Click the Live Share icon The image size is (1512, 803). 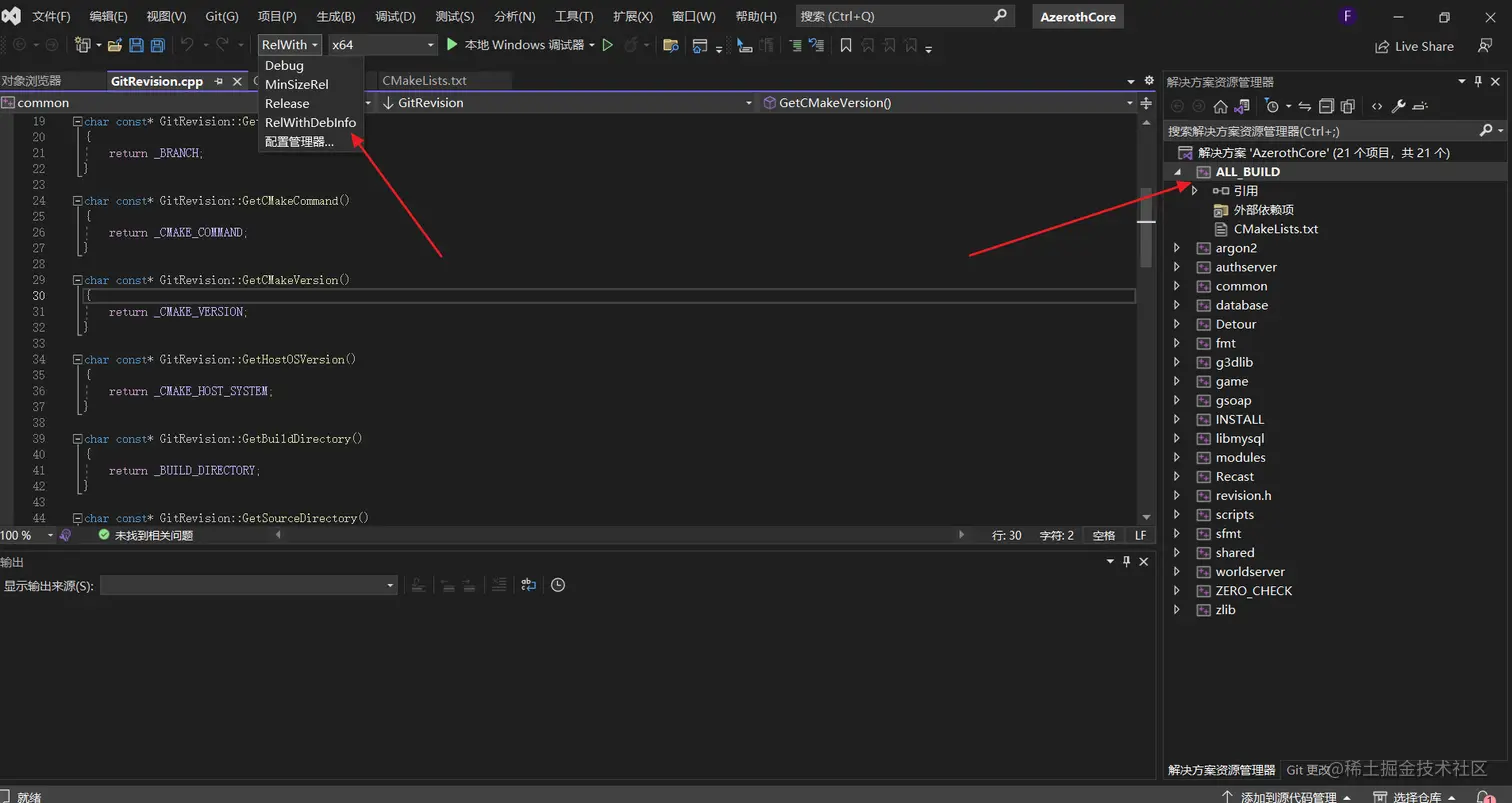(1382, 47)
